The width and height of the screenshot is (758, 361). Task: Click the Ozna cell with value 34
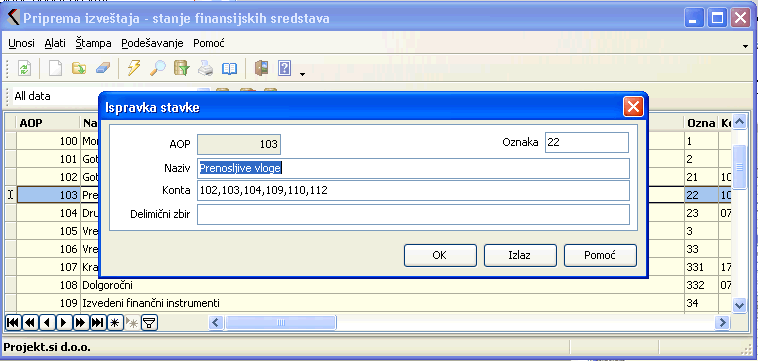pyautogui.click(x=700, y=303)
